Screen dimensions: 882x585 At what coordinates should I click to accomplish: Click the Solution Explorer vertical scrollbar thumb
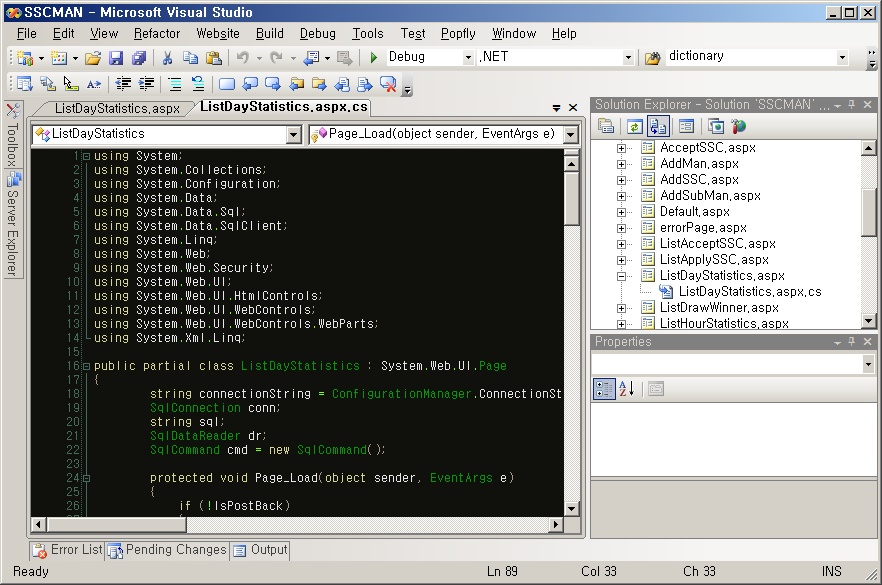[868, 212]
